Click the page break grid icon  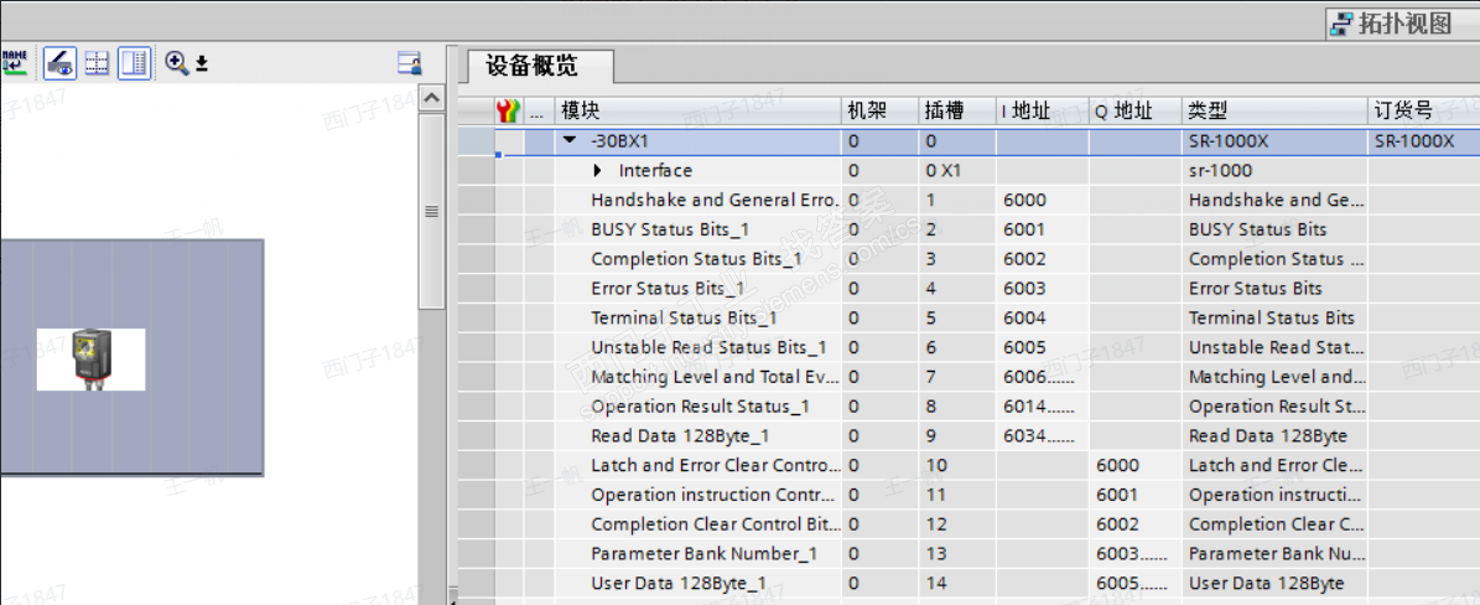point(97,64)
